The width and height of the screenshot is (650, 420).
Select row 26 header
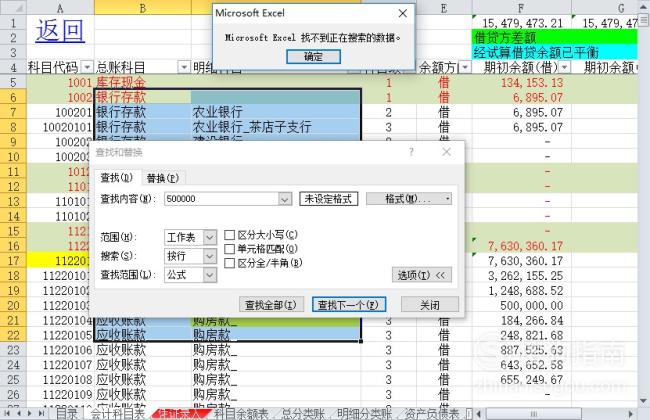[13, 395]
